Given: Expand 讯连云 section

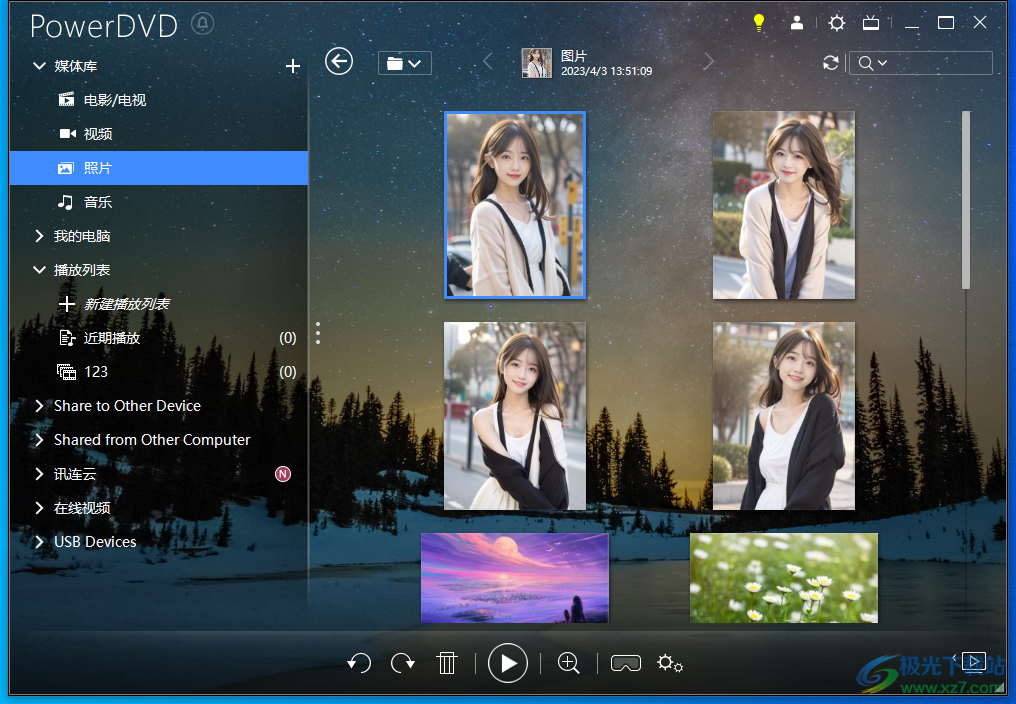Looking at the screenshot, I should coord(39,474).
